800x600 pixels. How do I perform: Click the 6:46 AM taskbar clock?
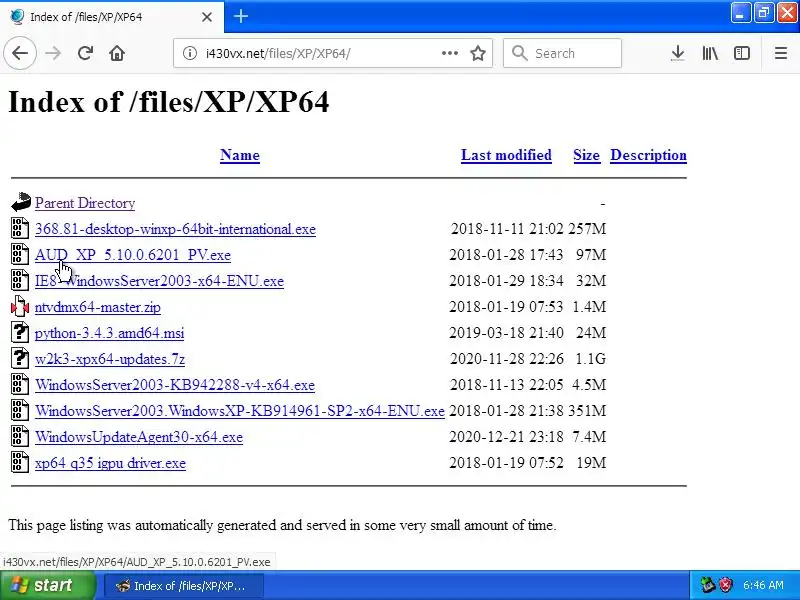[x=763, y=585]
